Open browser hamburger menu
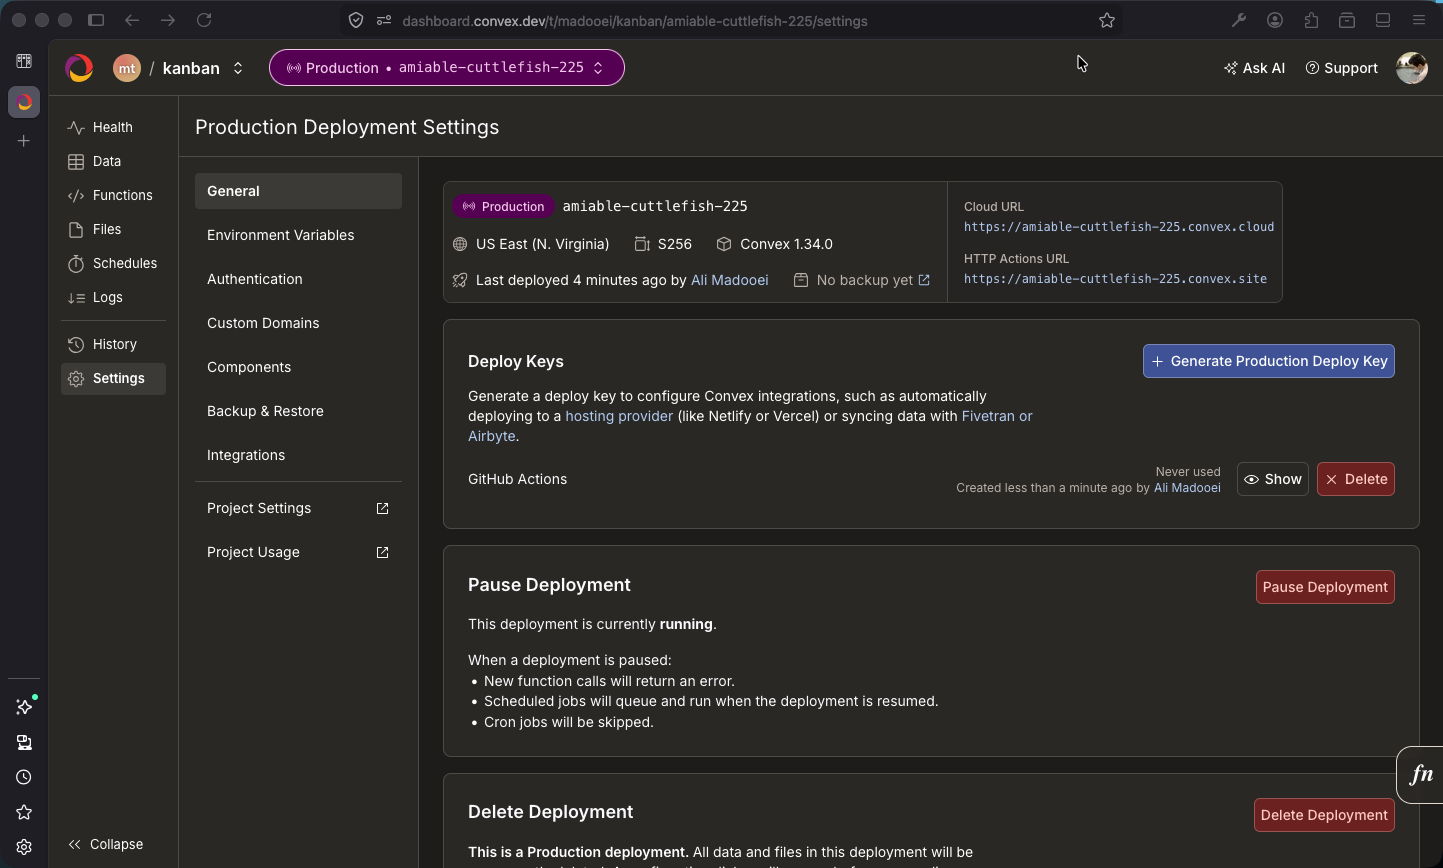 (x=1419, y=20)
